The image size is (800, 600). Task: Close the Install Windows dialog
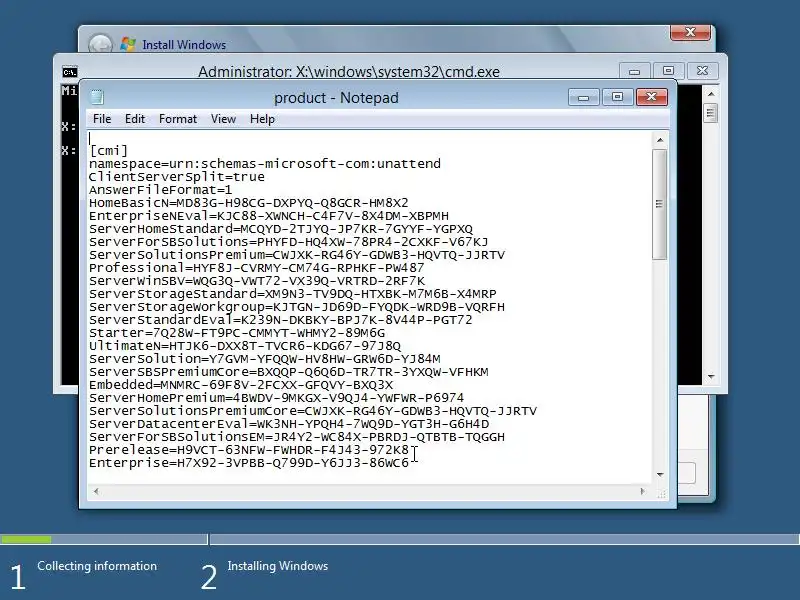[690, 32]
